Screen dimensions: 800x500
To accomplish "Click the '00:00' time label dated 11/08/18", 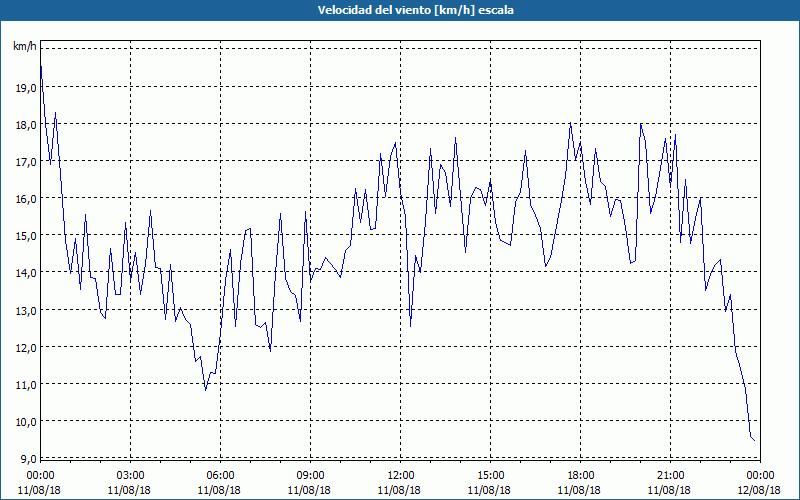I will (x=40, y=476).
